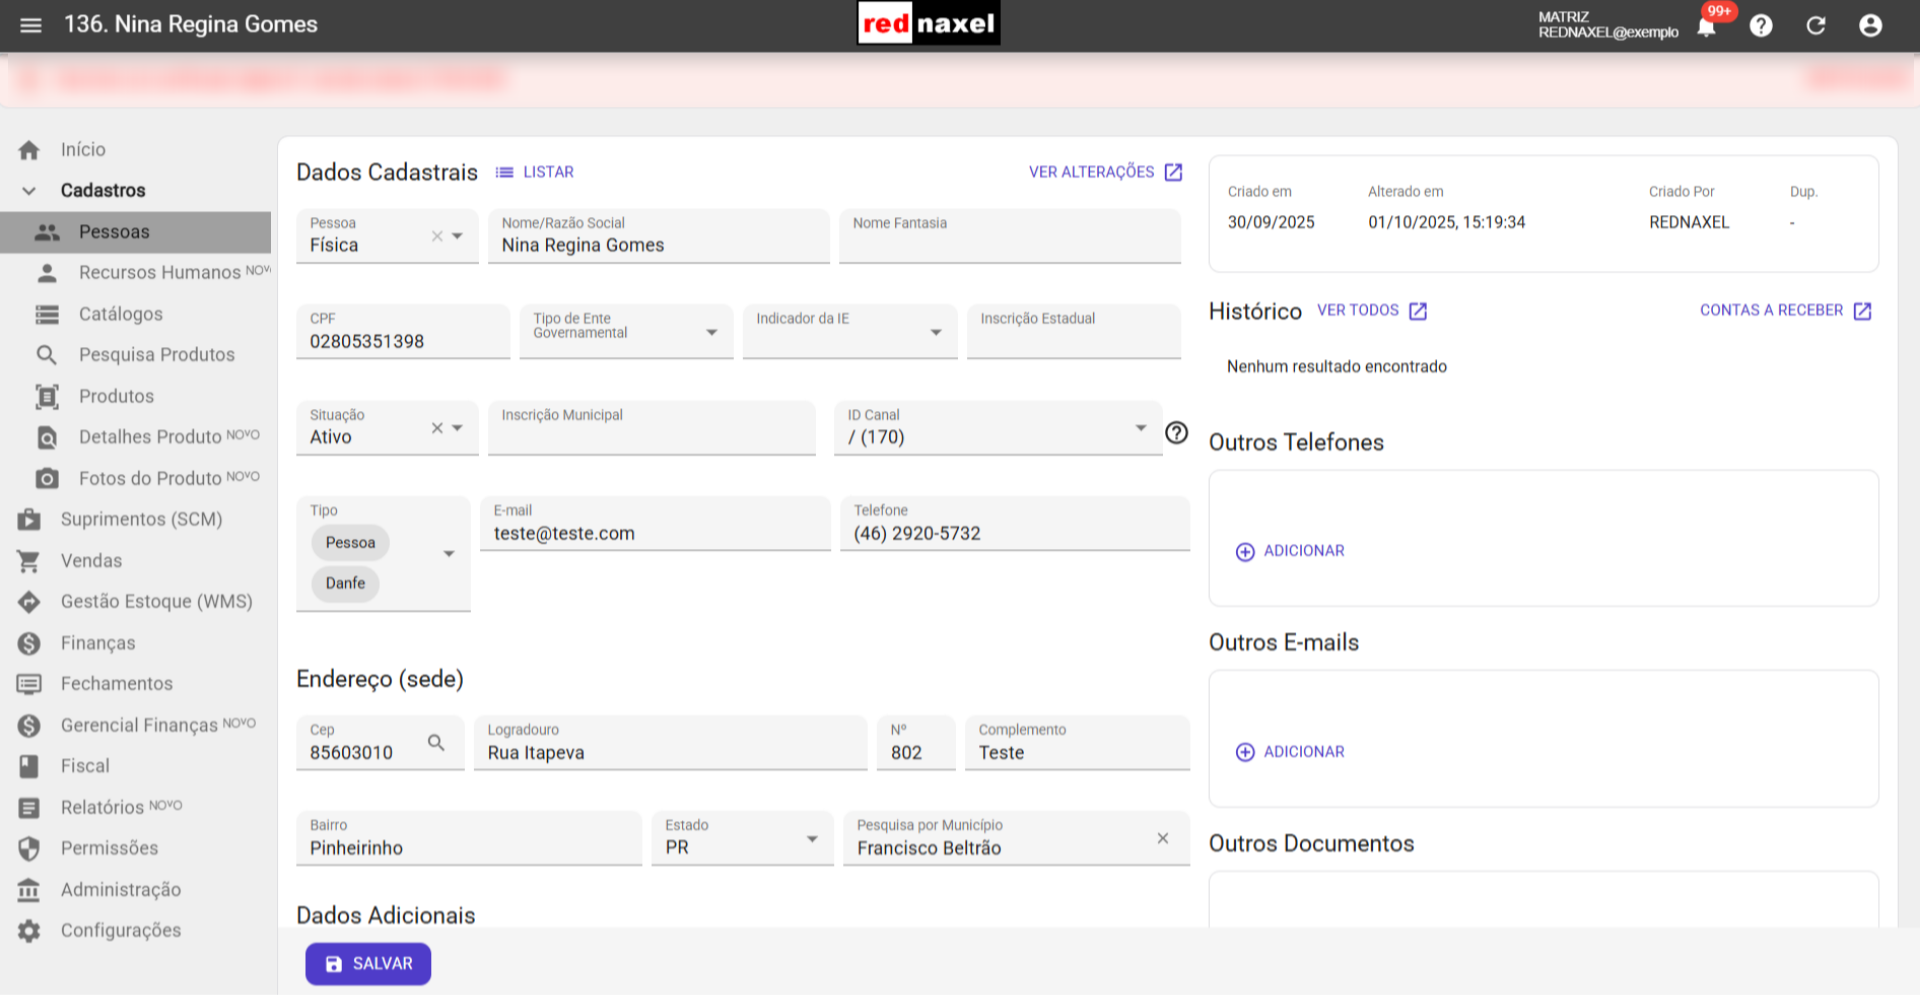Click ADICIONAR under Outros Telefones
This screenshot has height=995, width=1920.
click(1290, 551)
